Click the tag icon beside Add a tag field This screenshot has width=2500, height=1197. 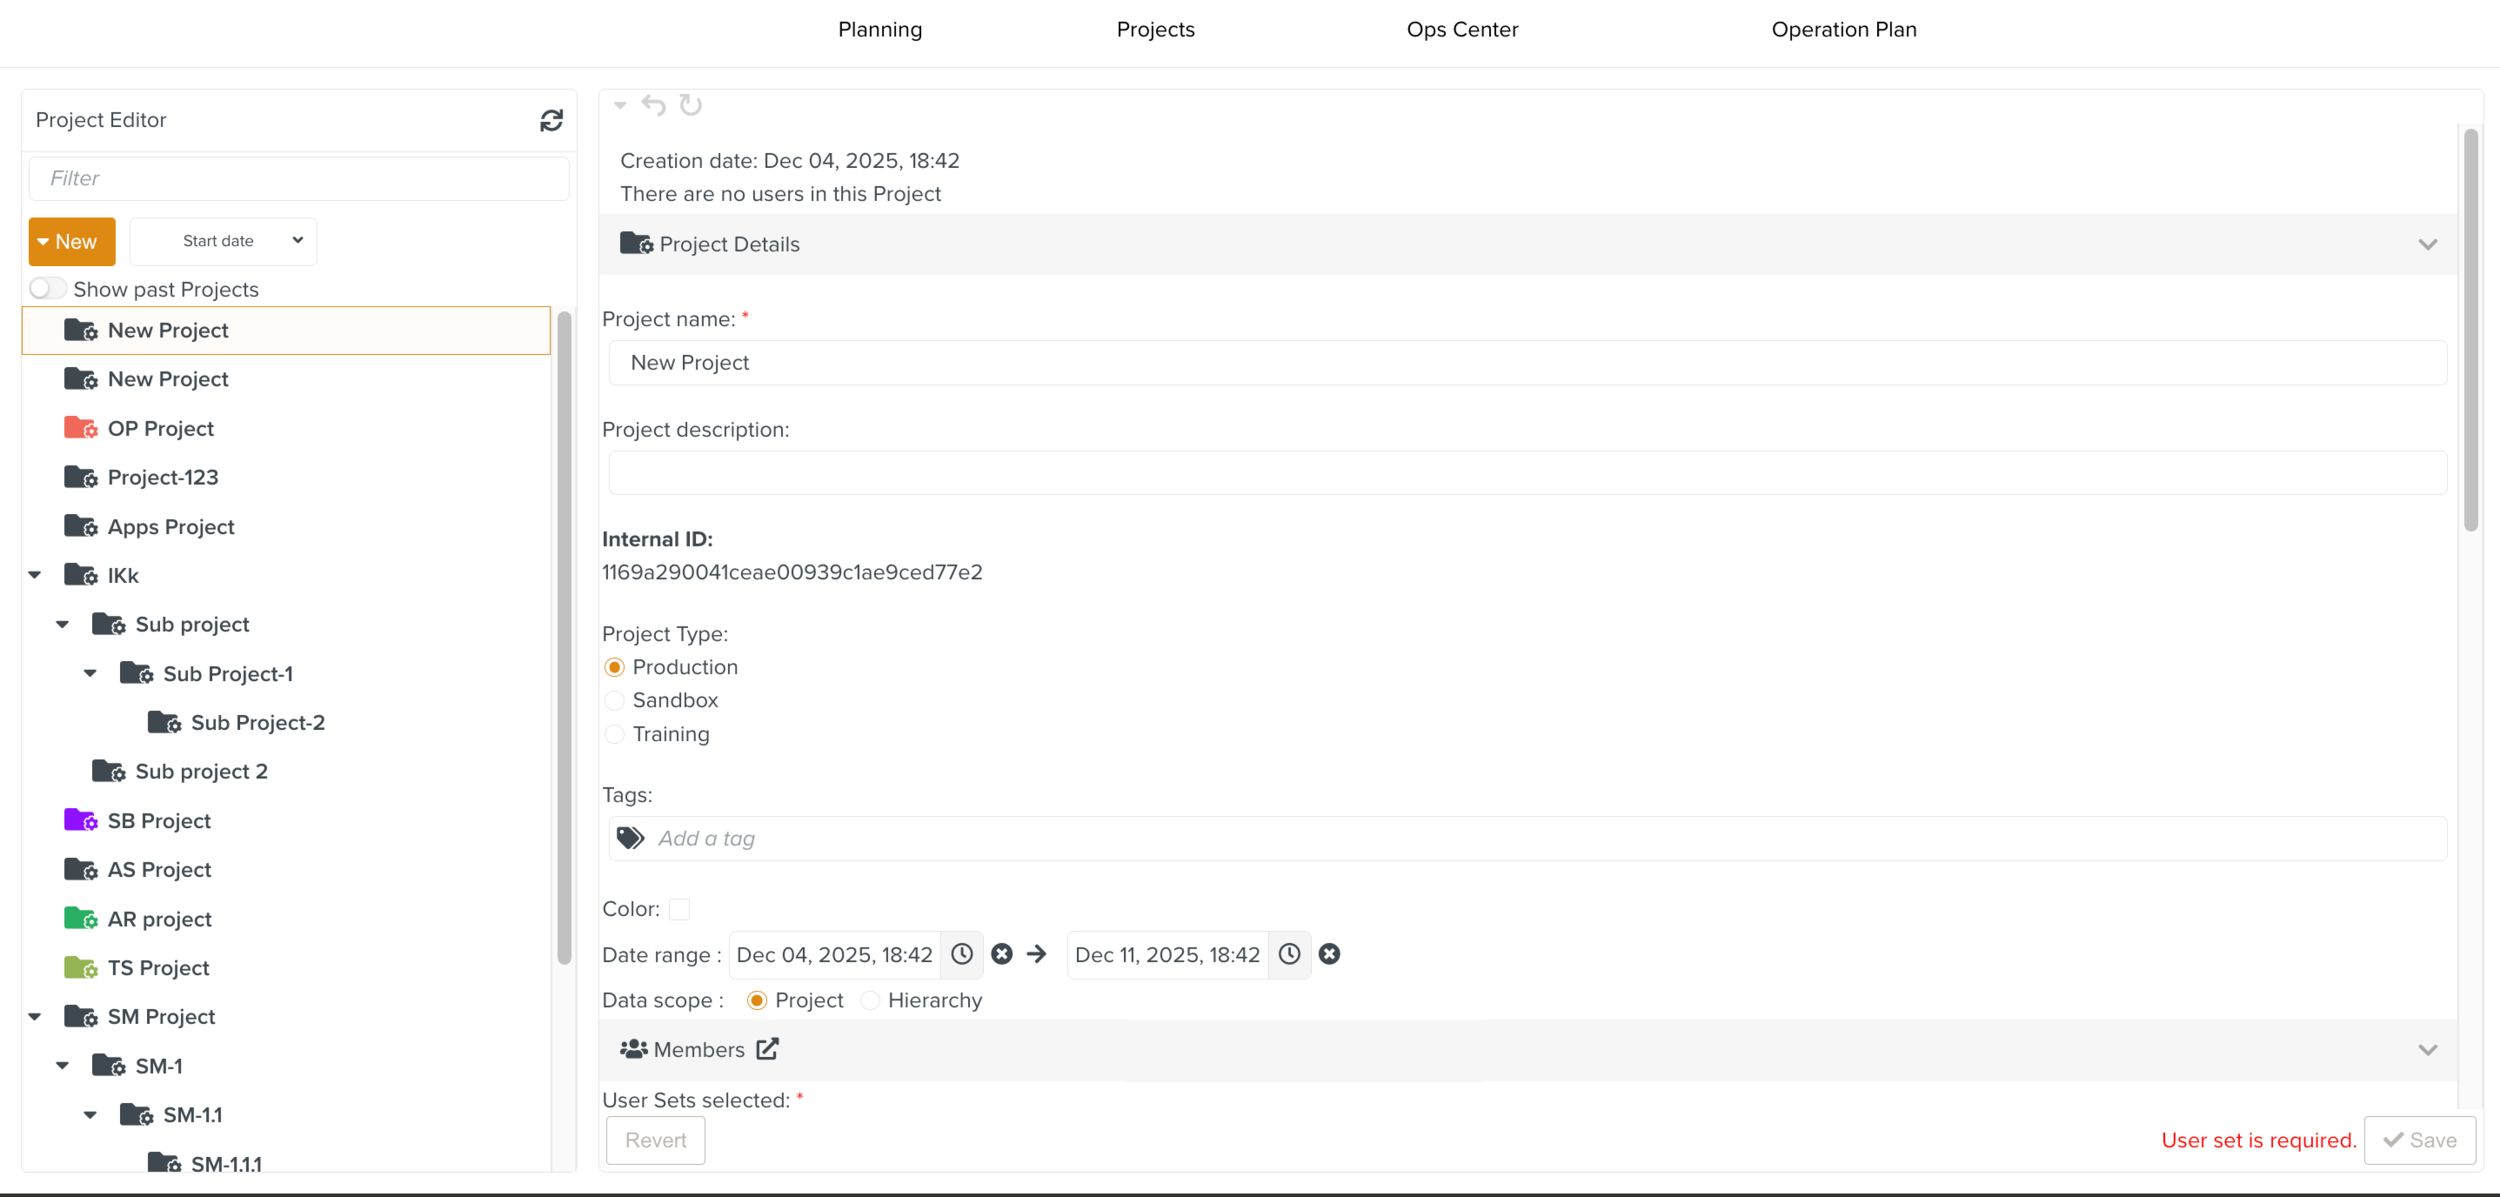click(x=629, y=838)
